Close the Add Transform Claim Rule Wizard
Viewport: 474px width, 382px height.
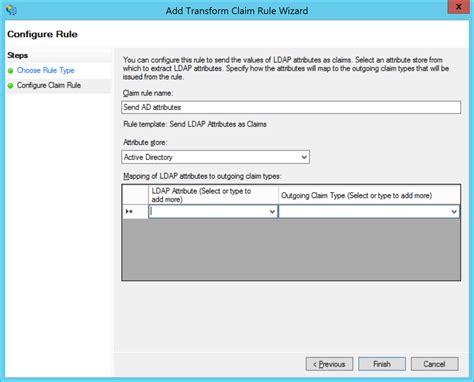pyautogui.click(x=458, y=7)
